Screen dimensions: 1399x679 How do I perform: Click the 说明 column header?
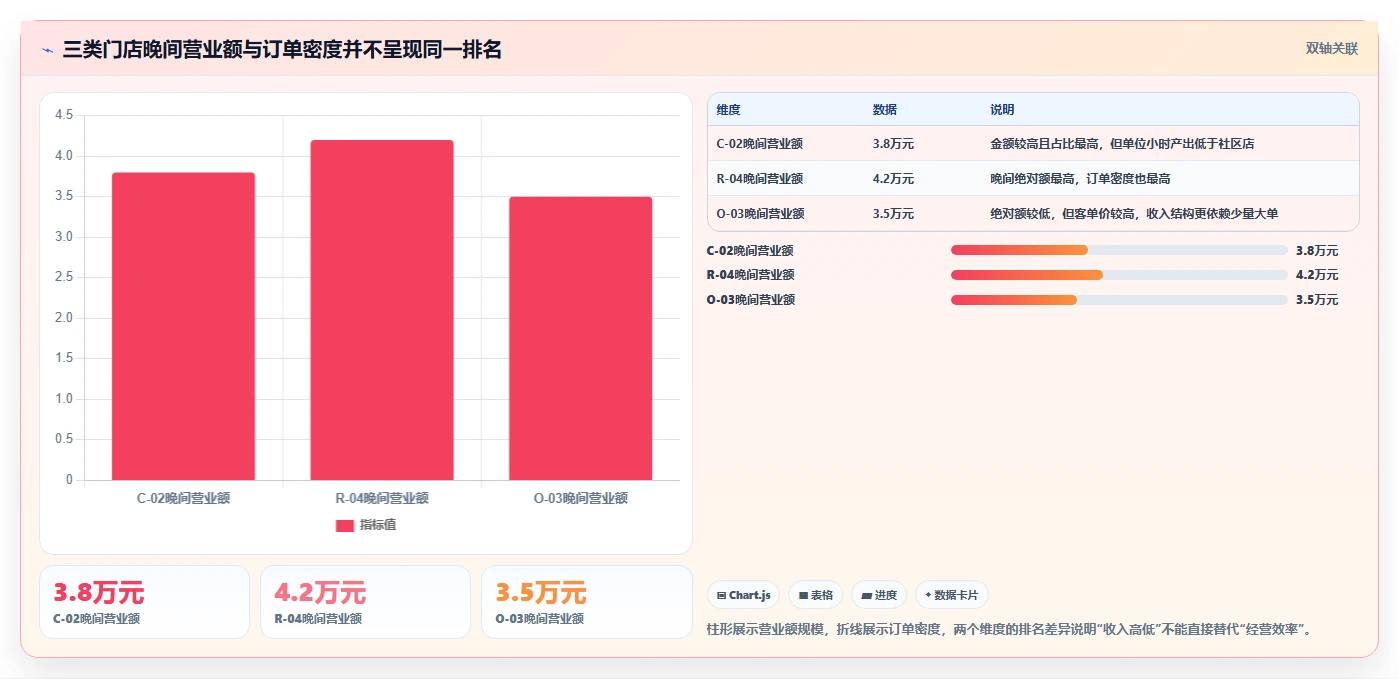(1002, 110)
